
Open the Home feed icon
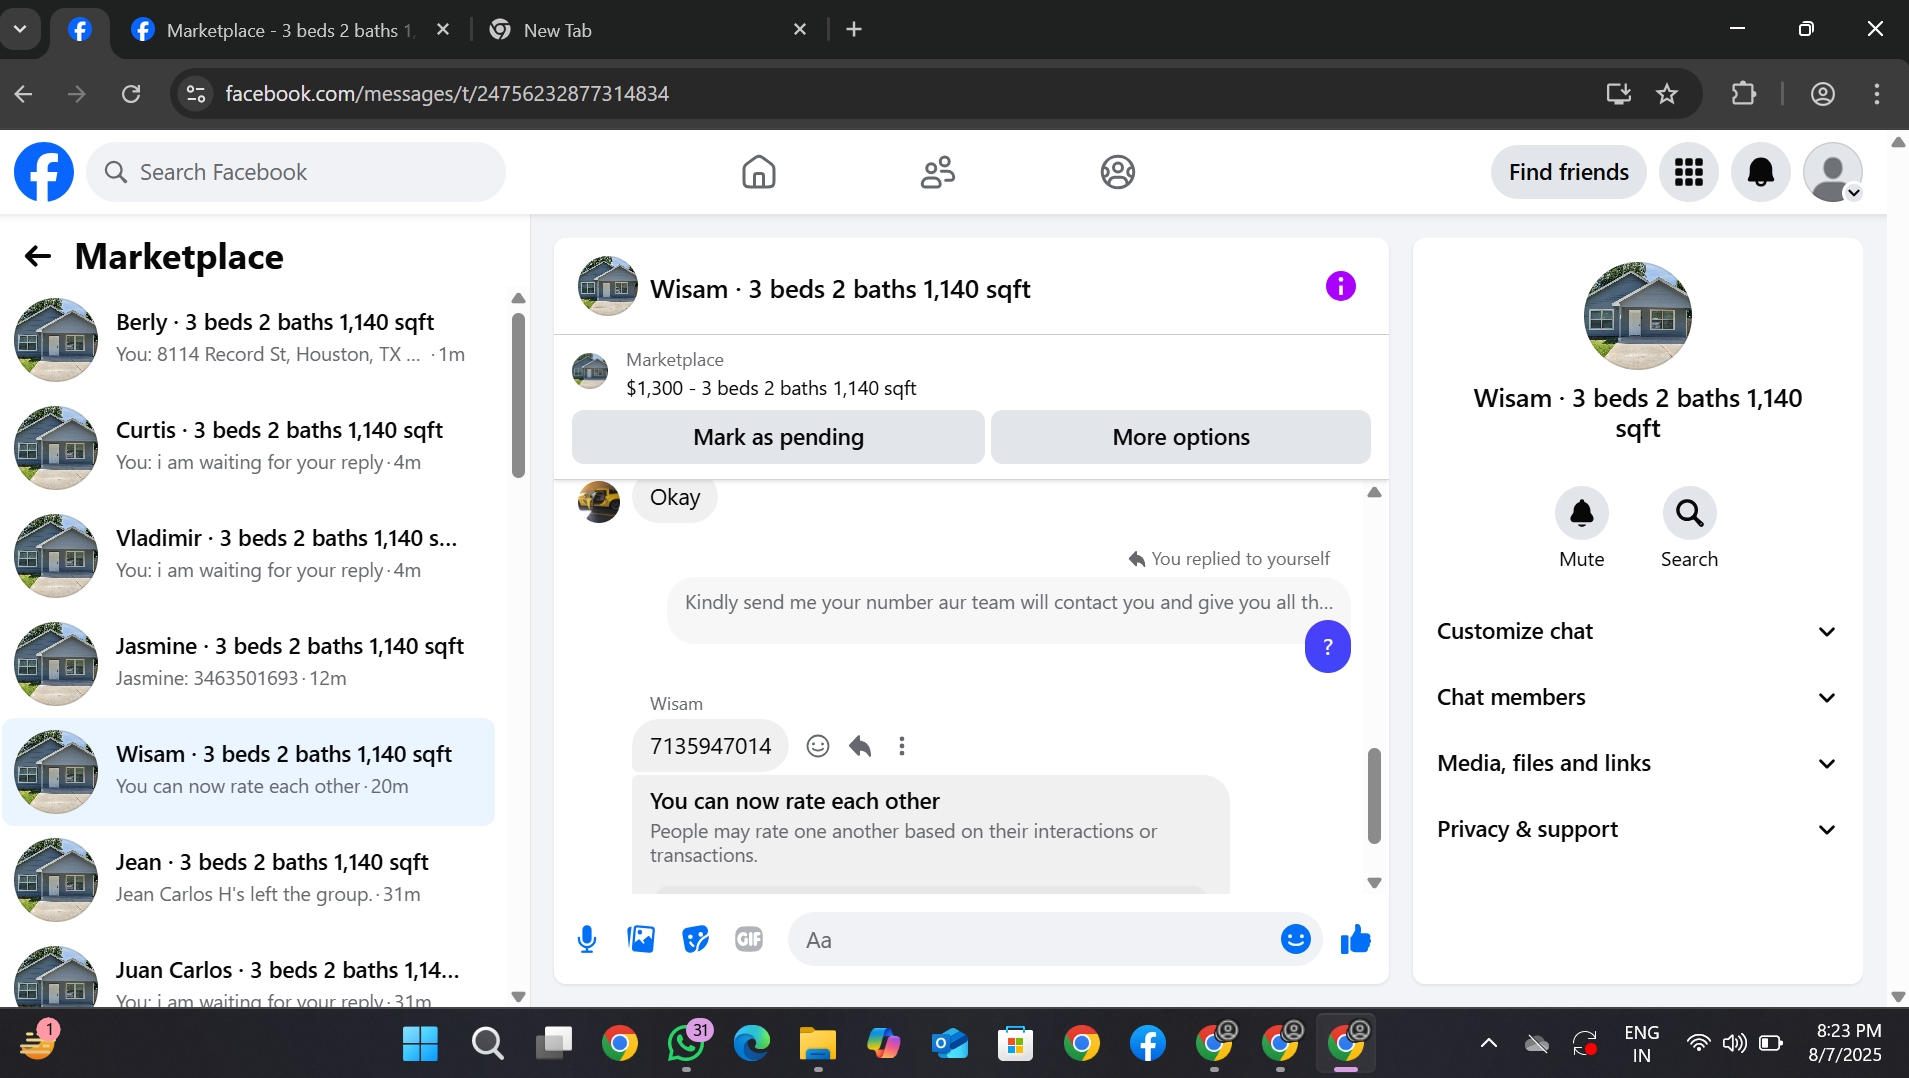(759, 172)
